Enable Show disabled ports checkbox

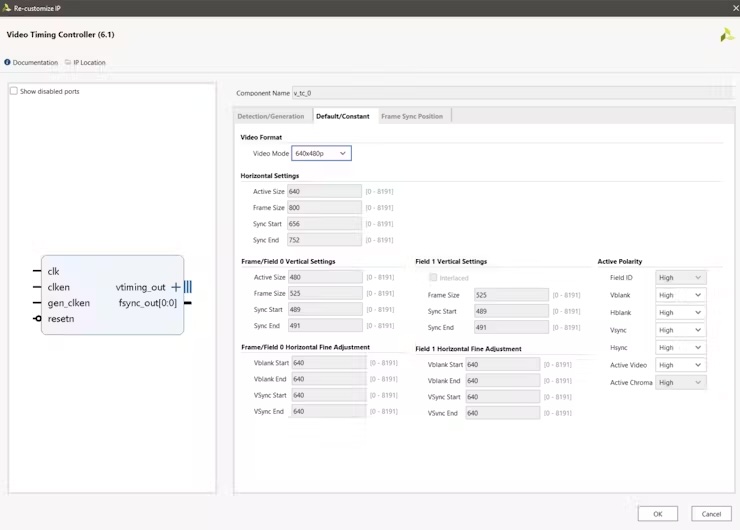pyautogui.click(x=14, y=91)
